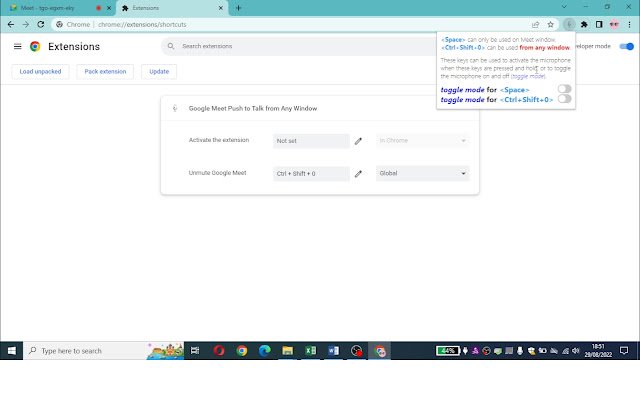Click the share page icon in address bar
Image resolution: width=640 pixels, height=400 pixels.
[x=536, y=24]
